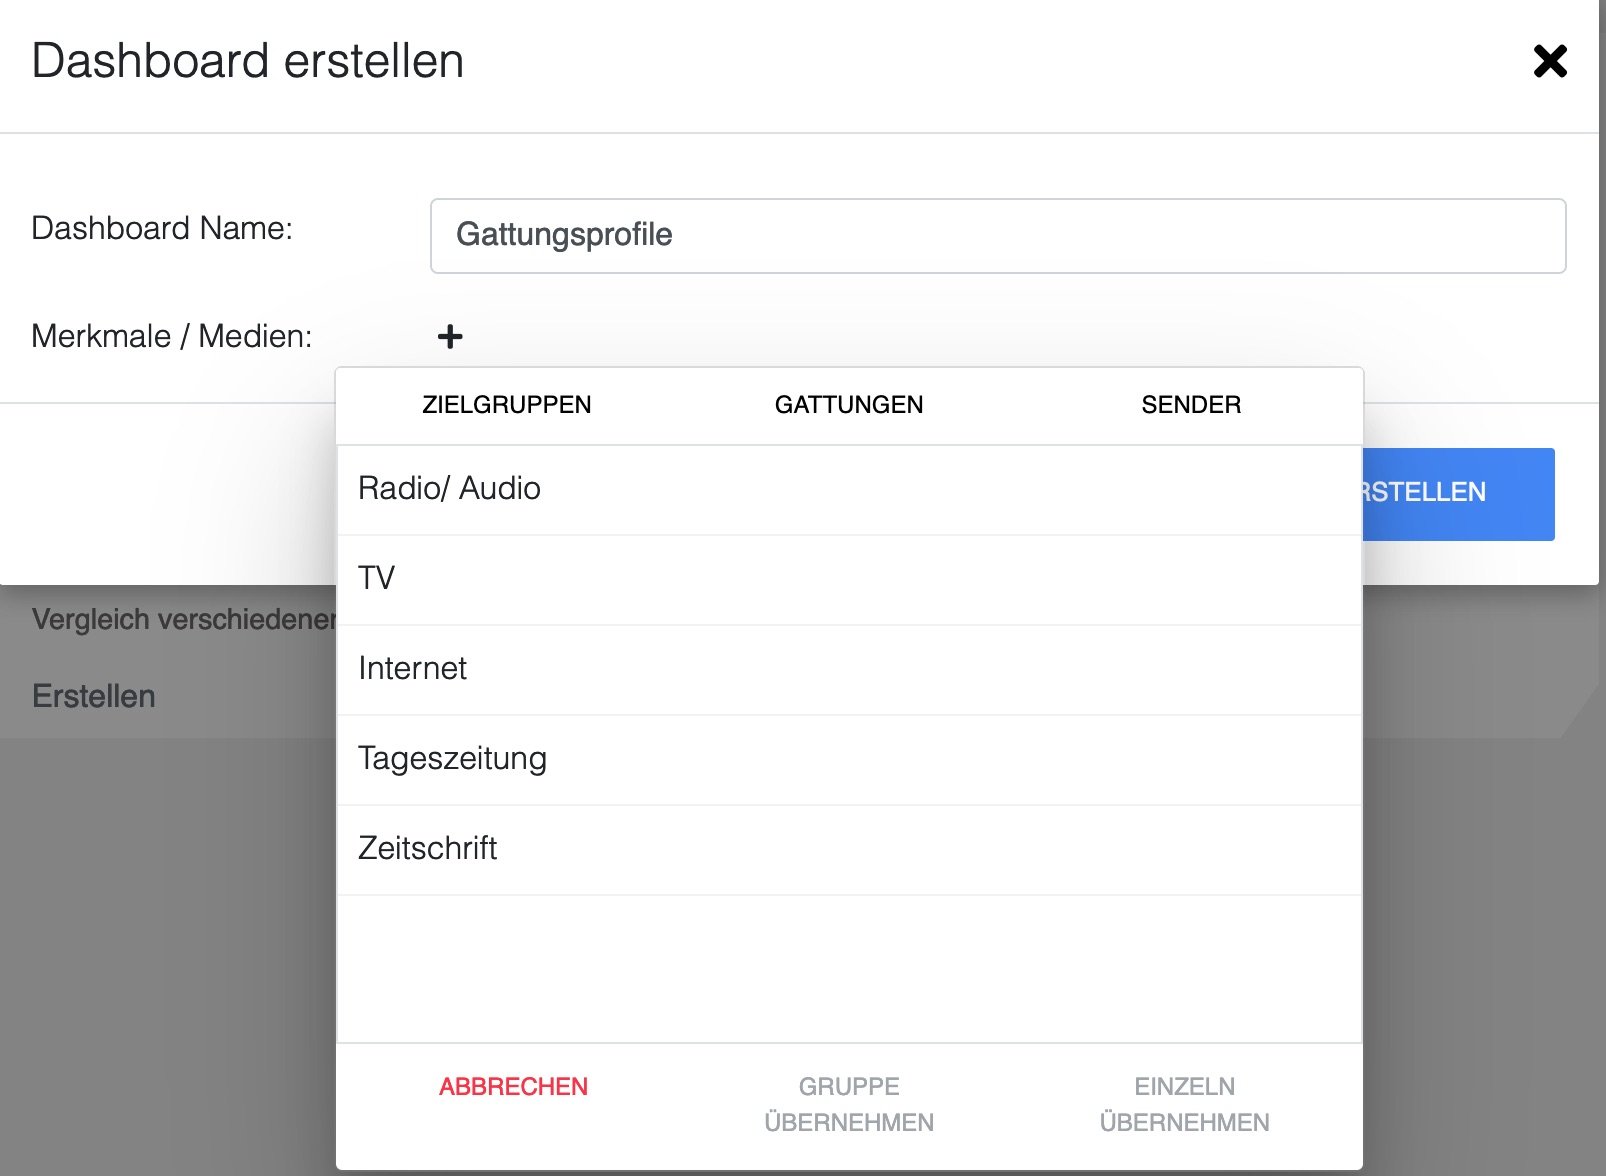
Task: Click the 'Dashboard Name:' label
Action: 162,228
